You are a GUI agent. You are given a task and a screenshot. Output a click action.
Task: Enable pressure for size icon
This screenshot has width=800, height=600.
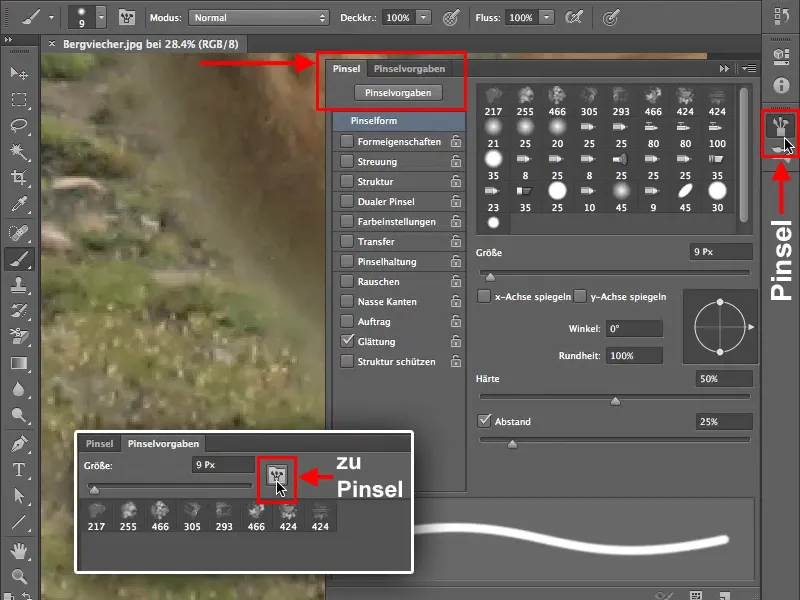pyautogui.click(x=611, y=18)
